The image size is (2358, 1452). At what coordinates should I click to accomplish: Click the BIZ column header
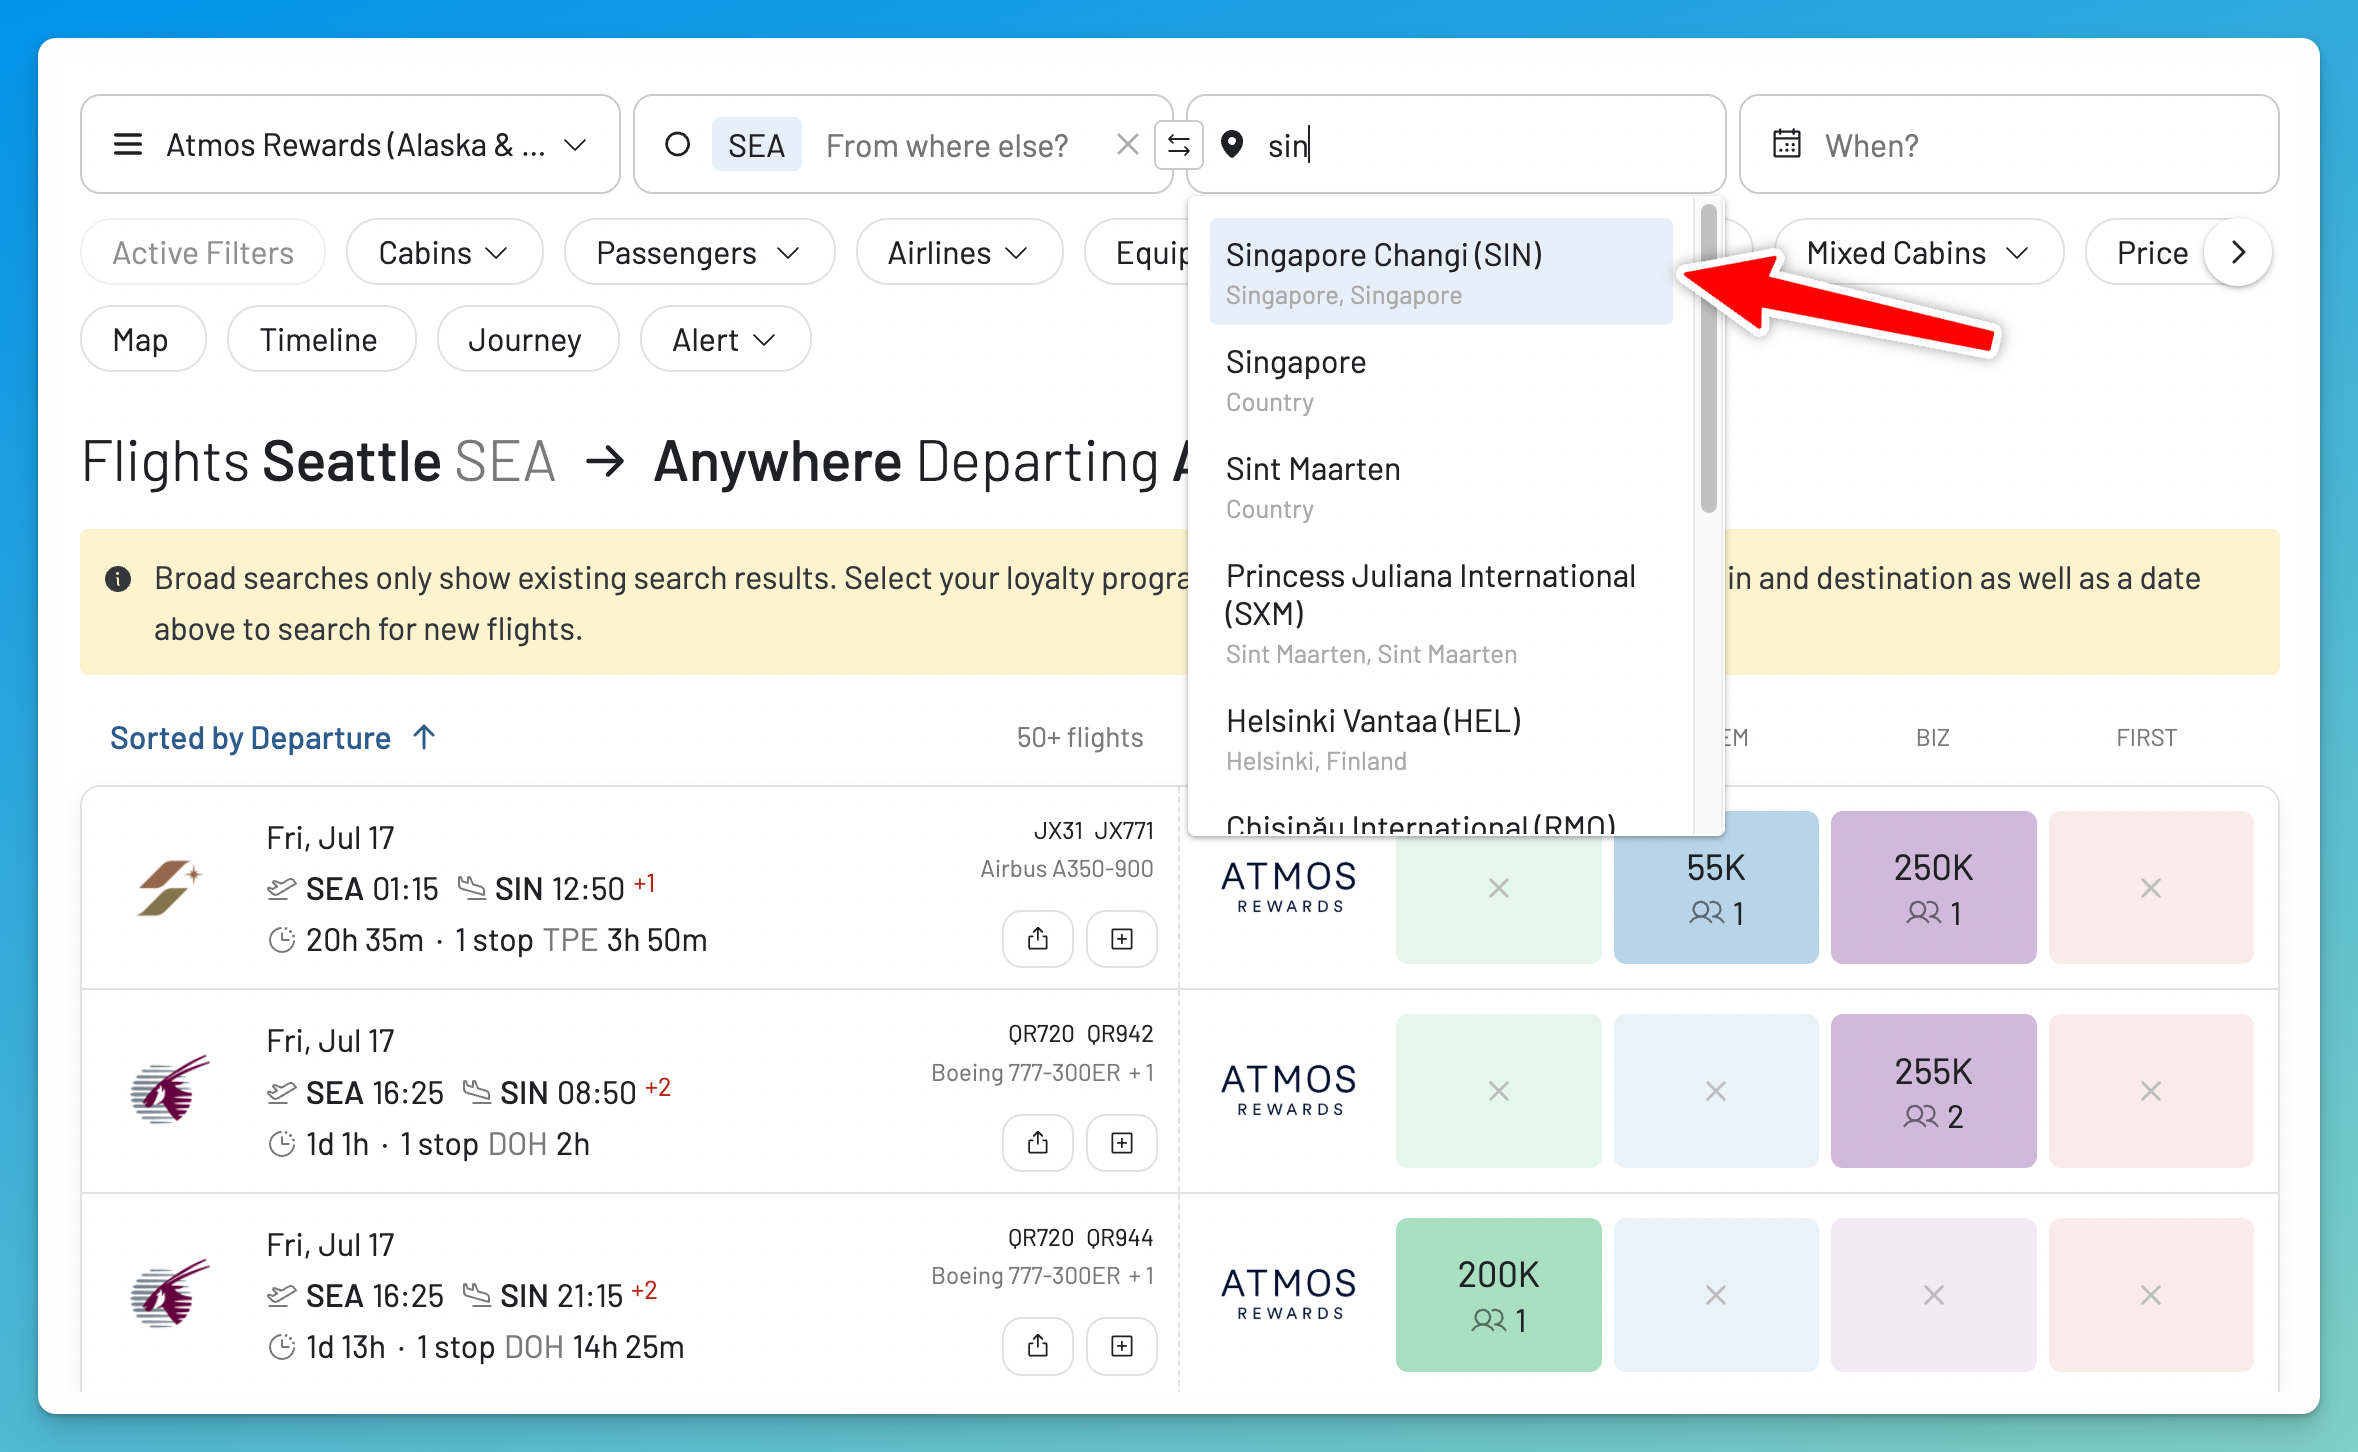[x=1932, y=738]
